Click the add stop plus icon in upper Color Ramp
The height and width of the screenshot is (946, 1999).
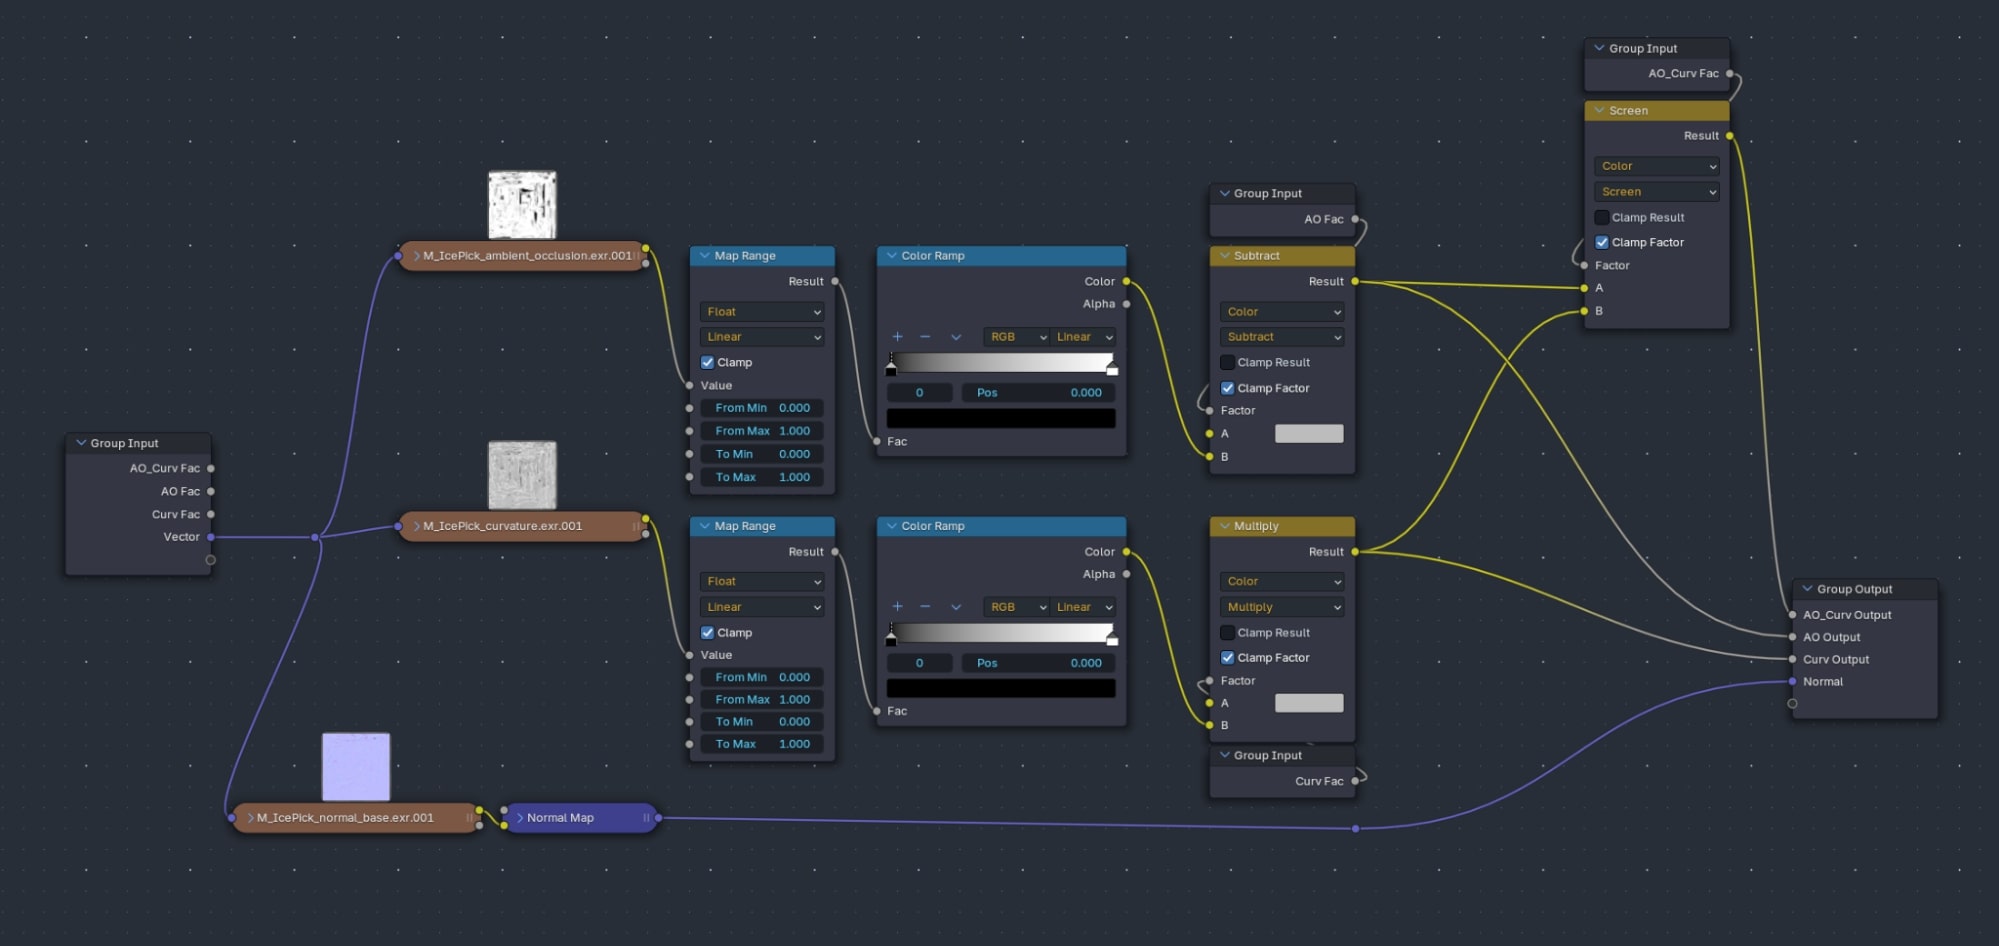(897, 337)
